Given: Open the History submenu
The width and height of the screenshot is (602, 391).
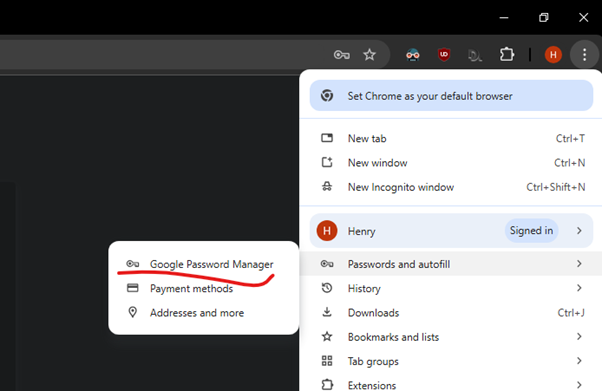Looking at the screenshot, I should click(451, 288).
